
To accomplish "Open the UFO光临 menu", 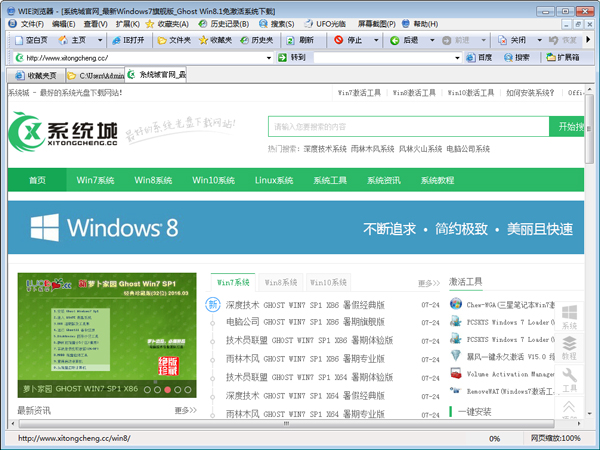I will point(326,24).
